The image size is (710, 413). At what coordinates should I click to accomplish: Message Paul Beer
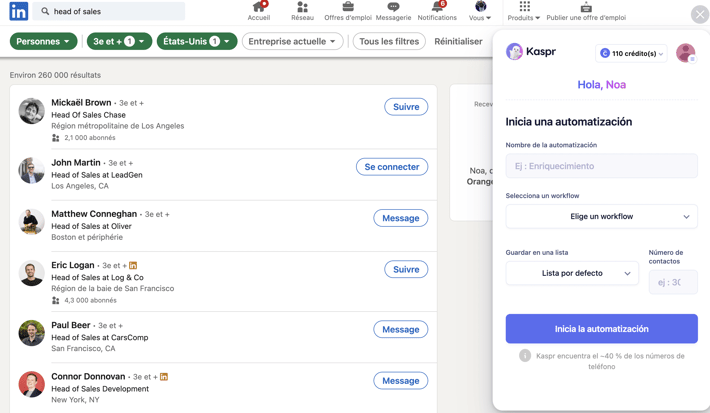pos(401,329)
